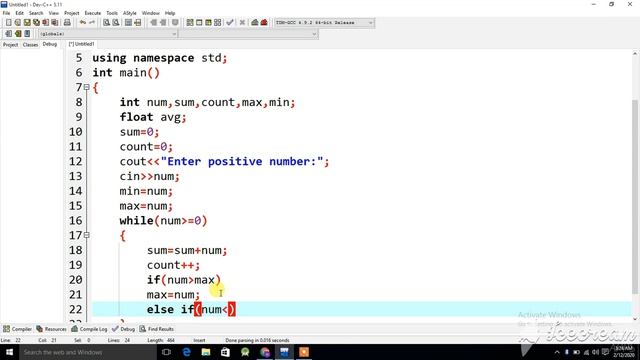Click the New file toolbar icon
Viewport: 640px width, 360px height.
[x=9, y=22]
